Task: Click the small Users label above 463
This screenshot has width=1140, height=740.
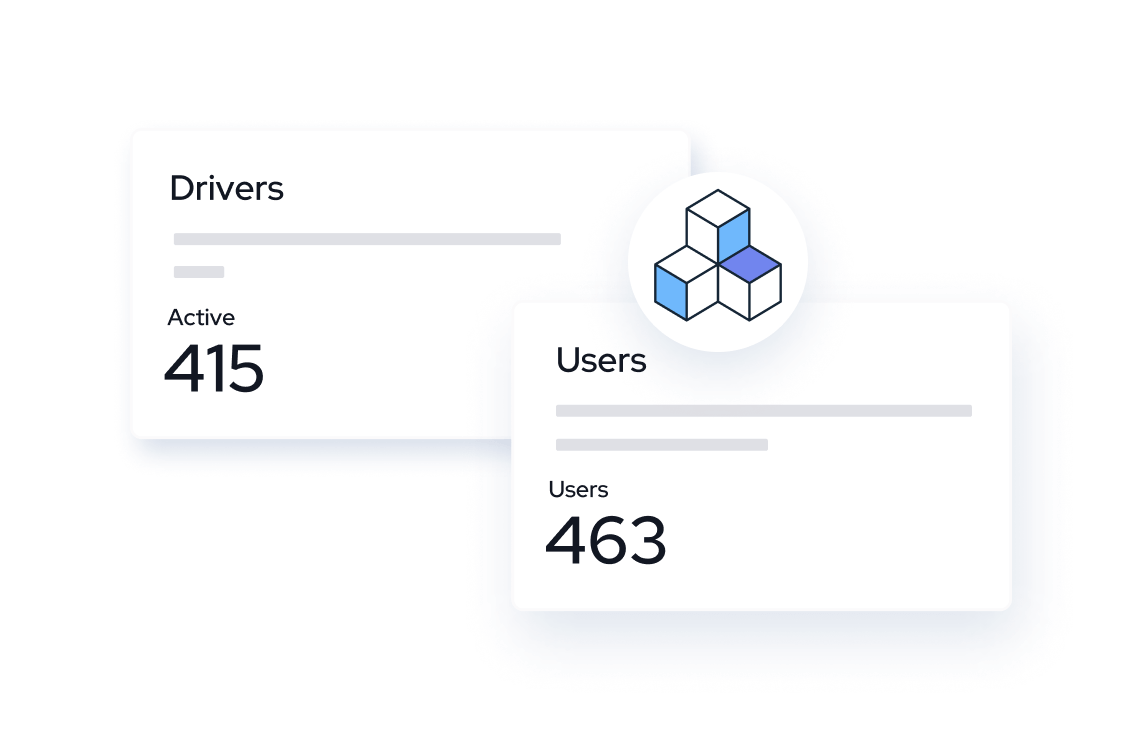Action: [578, 489]
